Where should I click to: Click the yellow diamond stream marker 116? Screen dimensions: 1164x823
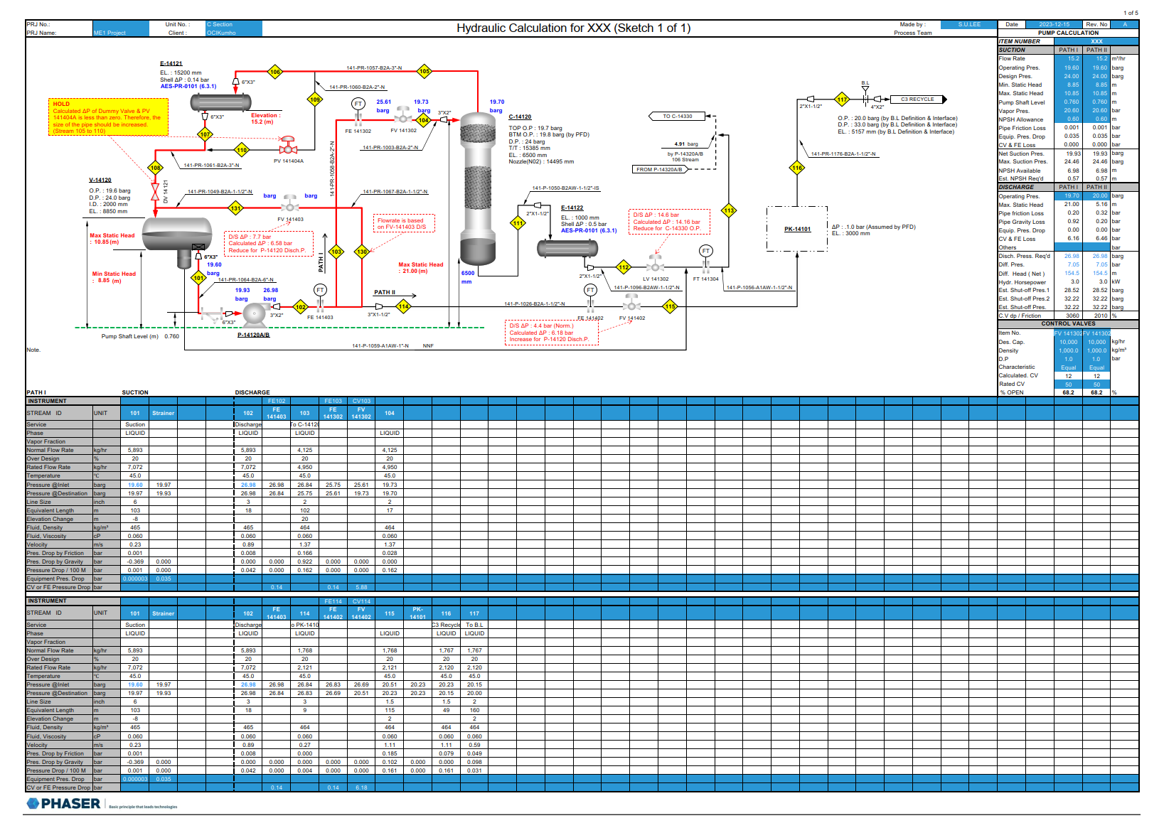pos(797,168)
